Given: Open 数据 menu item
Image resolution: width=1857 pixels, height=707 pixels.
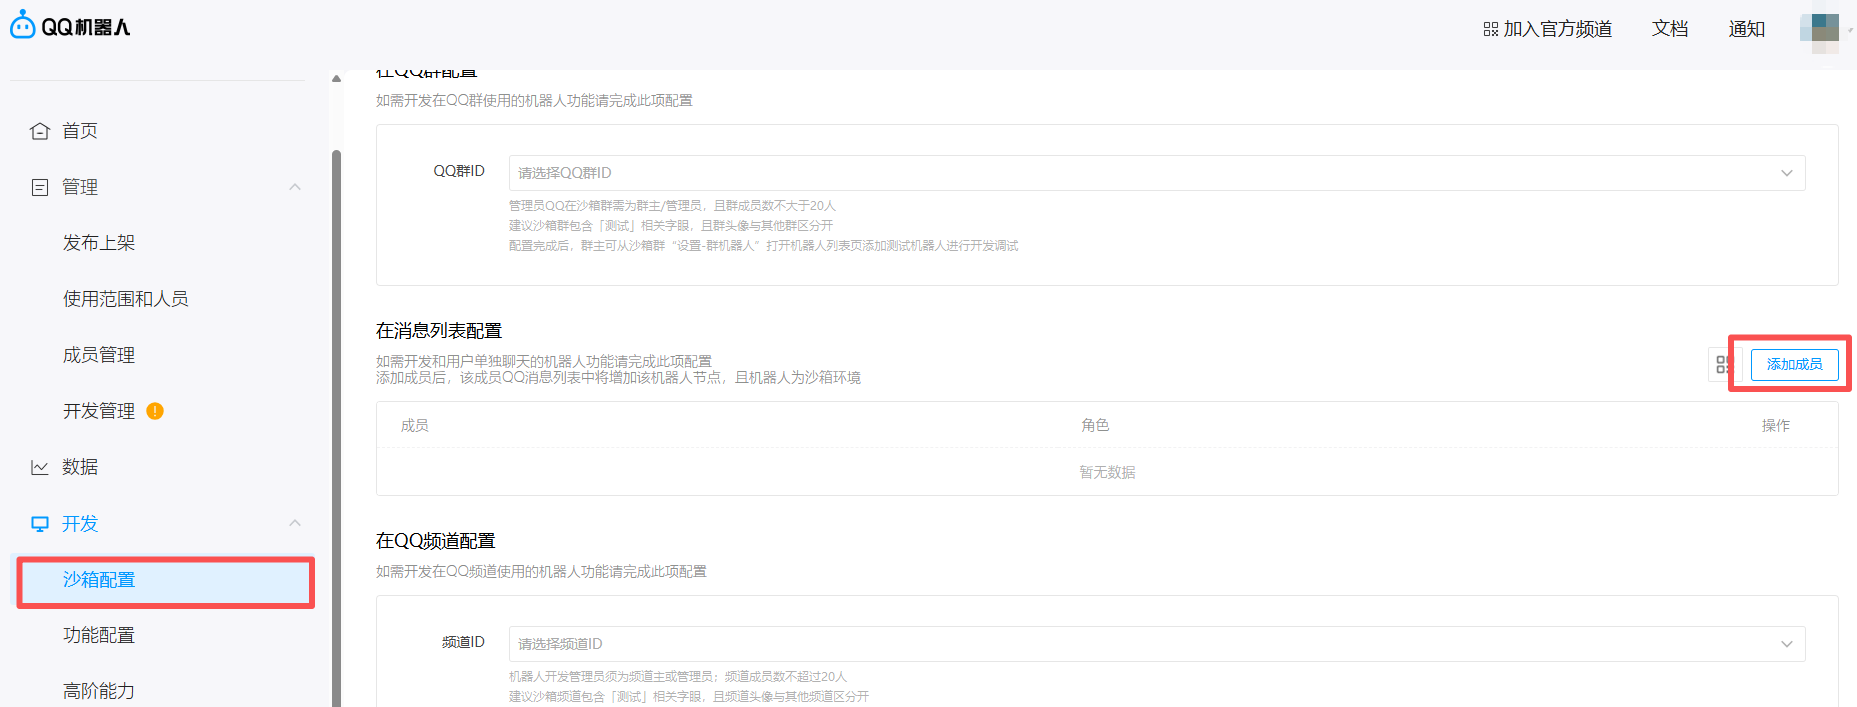Looking at the screenshot, I should click(80, 467).
